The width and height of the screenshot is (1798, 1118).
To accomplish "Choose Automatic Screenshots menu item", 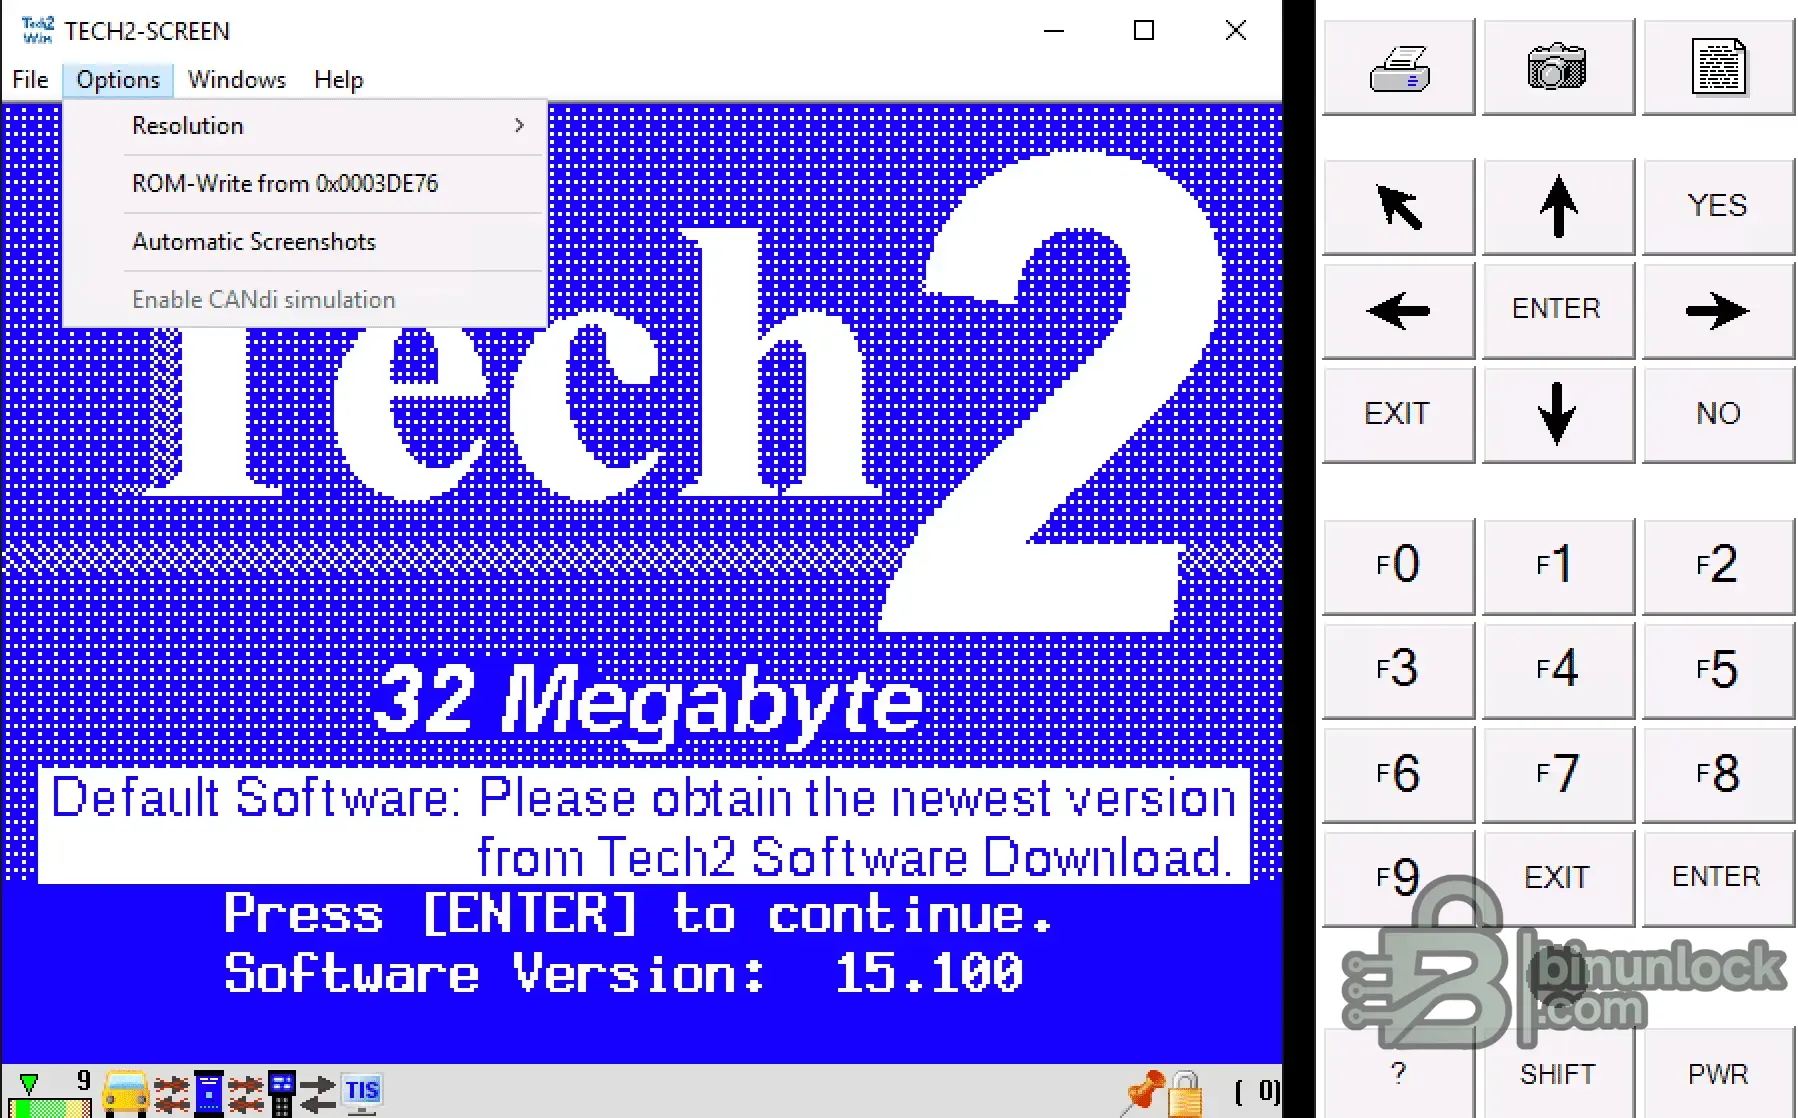I will (x=304, y=242).
